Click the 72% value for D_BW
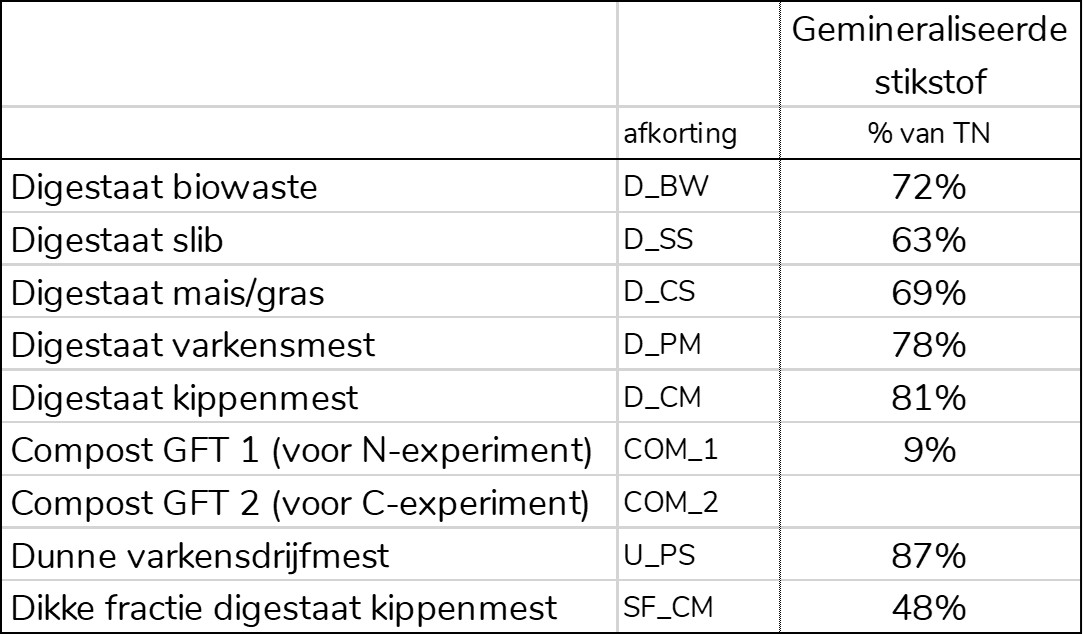 coord(928,187)
